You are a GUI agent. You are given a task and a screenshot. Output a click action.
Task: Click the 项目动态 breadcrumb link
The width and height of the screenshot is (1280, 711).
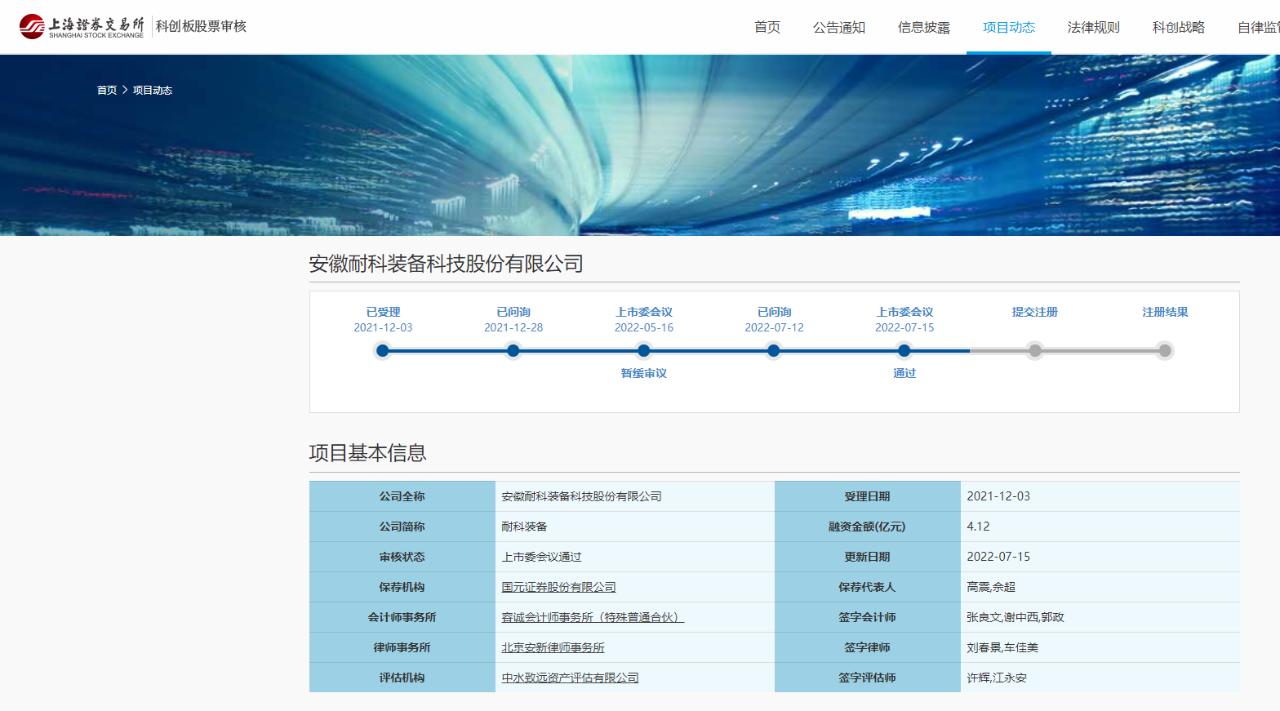tap(152, 90)
